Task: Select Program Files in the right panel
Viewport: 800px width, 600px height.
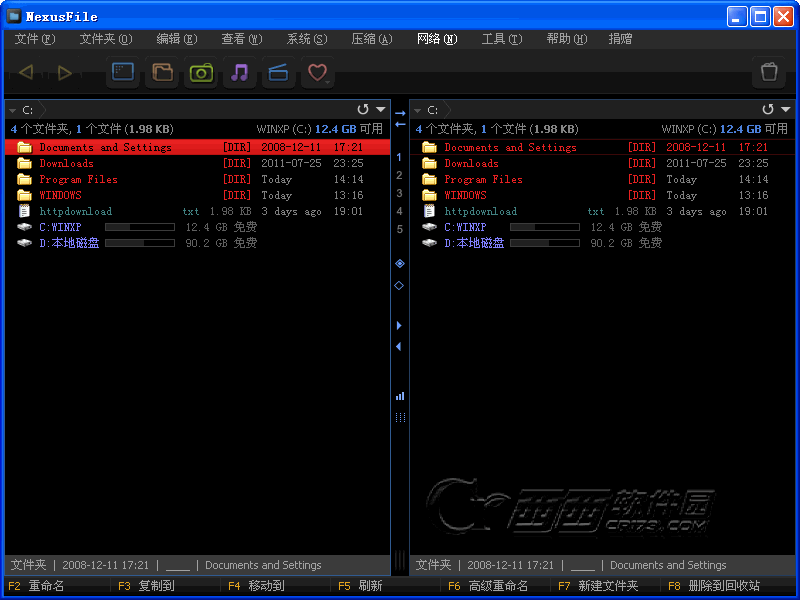Action: [x=603, y=179]
